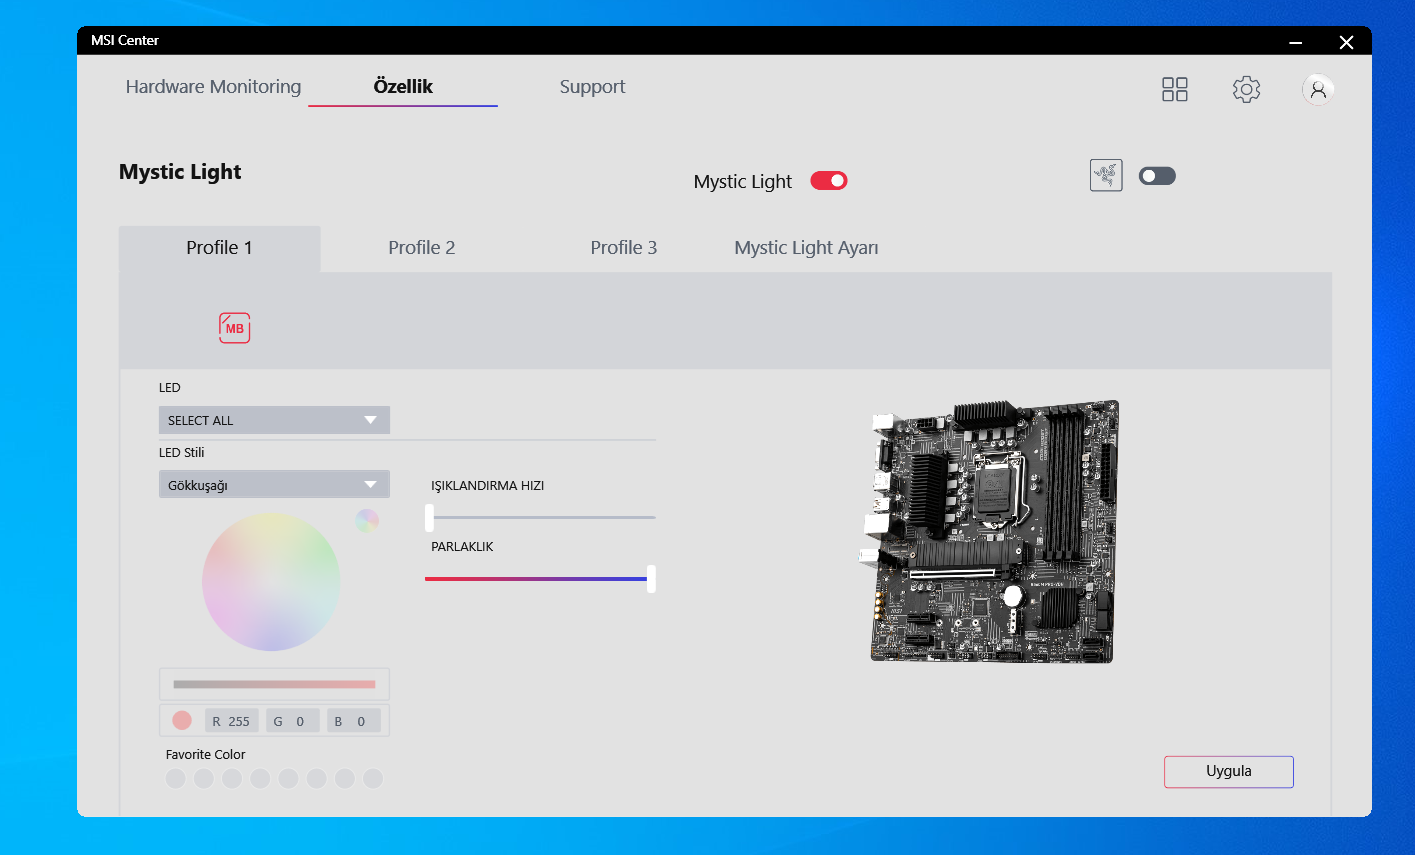
Task: Expand the LED SELECT ALL dropdown
Action: coord(274,420)
